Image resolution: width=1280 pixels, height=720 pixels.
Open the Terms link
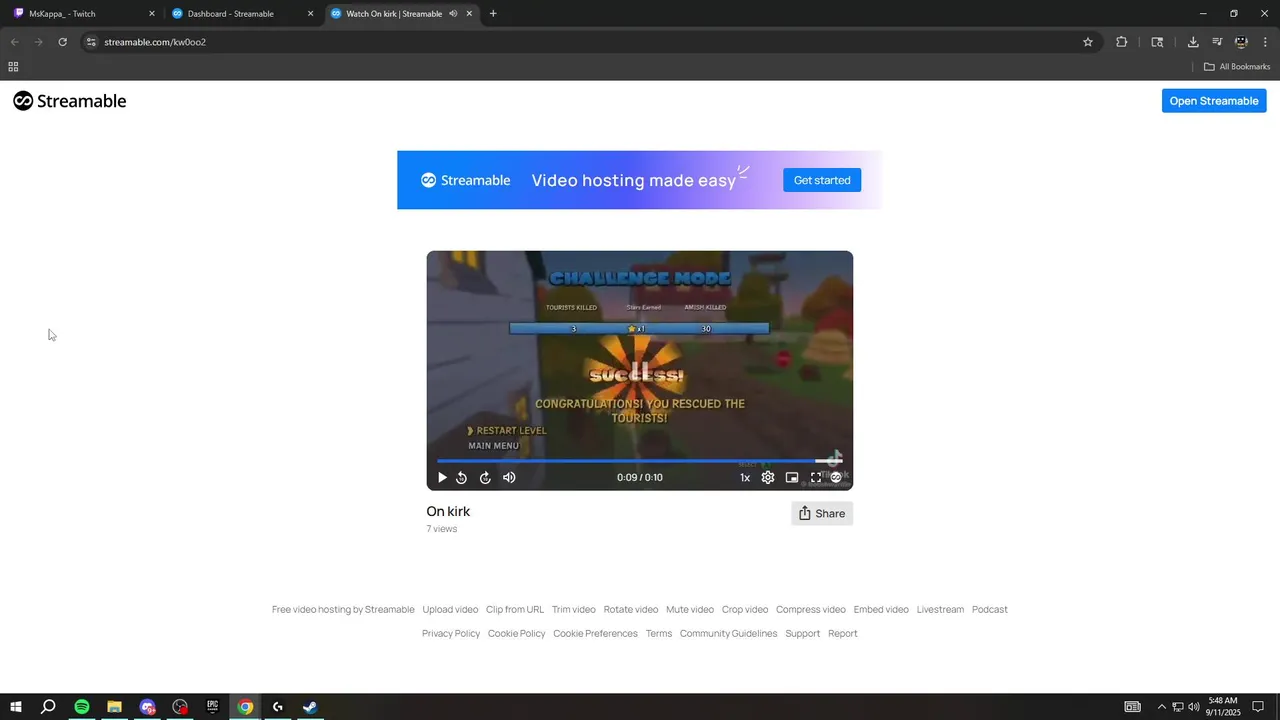click(x=659, y=633)
